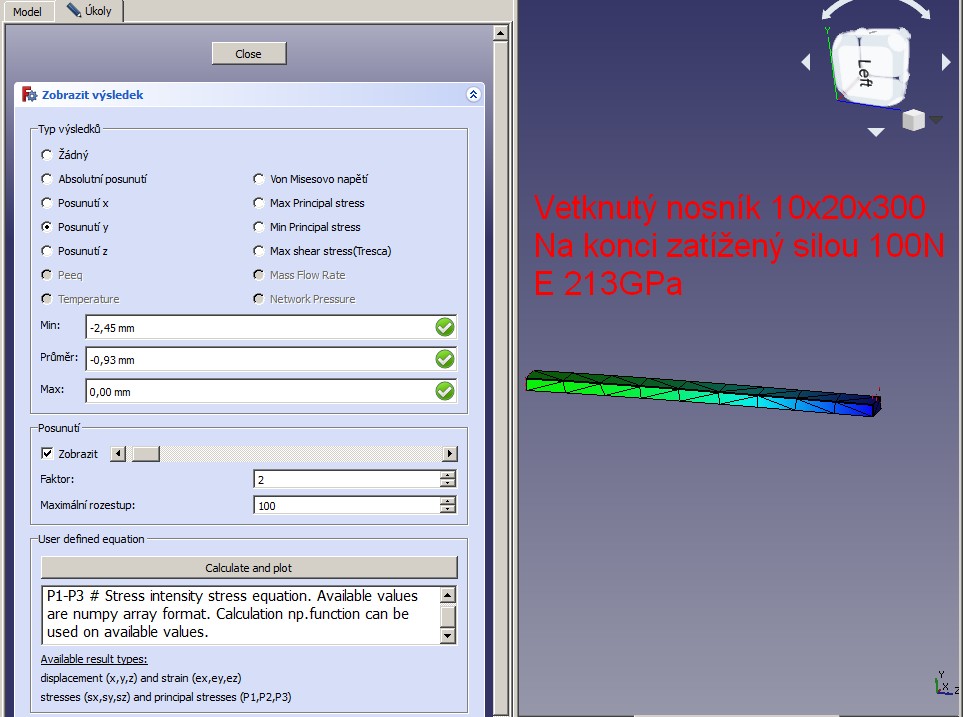Screen dimensions: 963x717
Task: Click the navigation cube Left face
Action: (868, 66)
